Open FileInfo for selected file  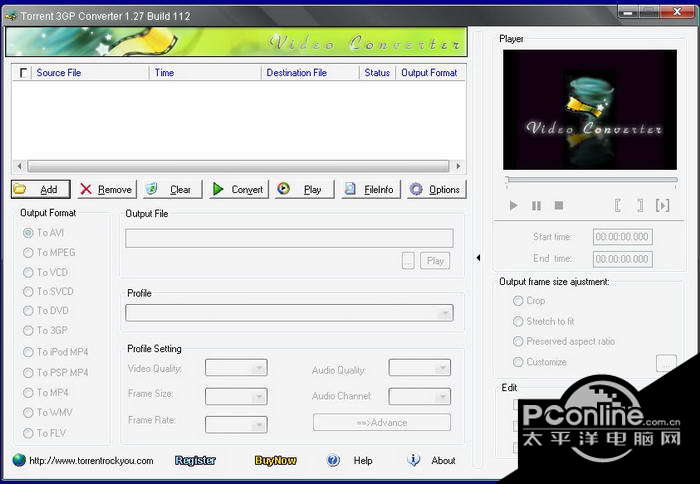point(371,189)
